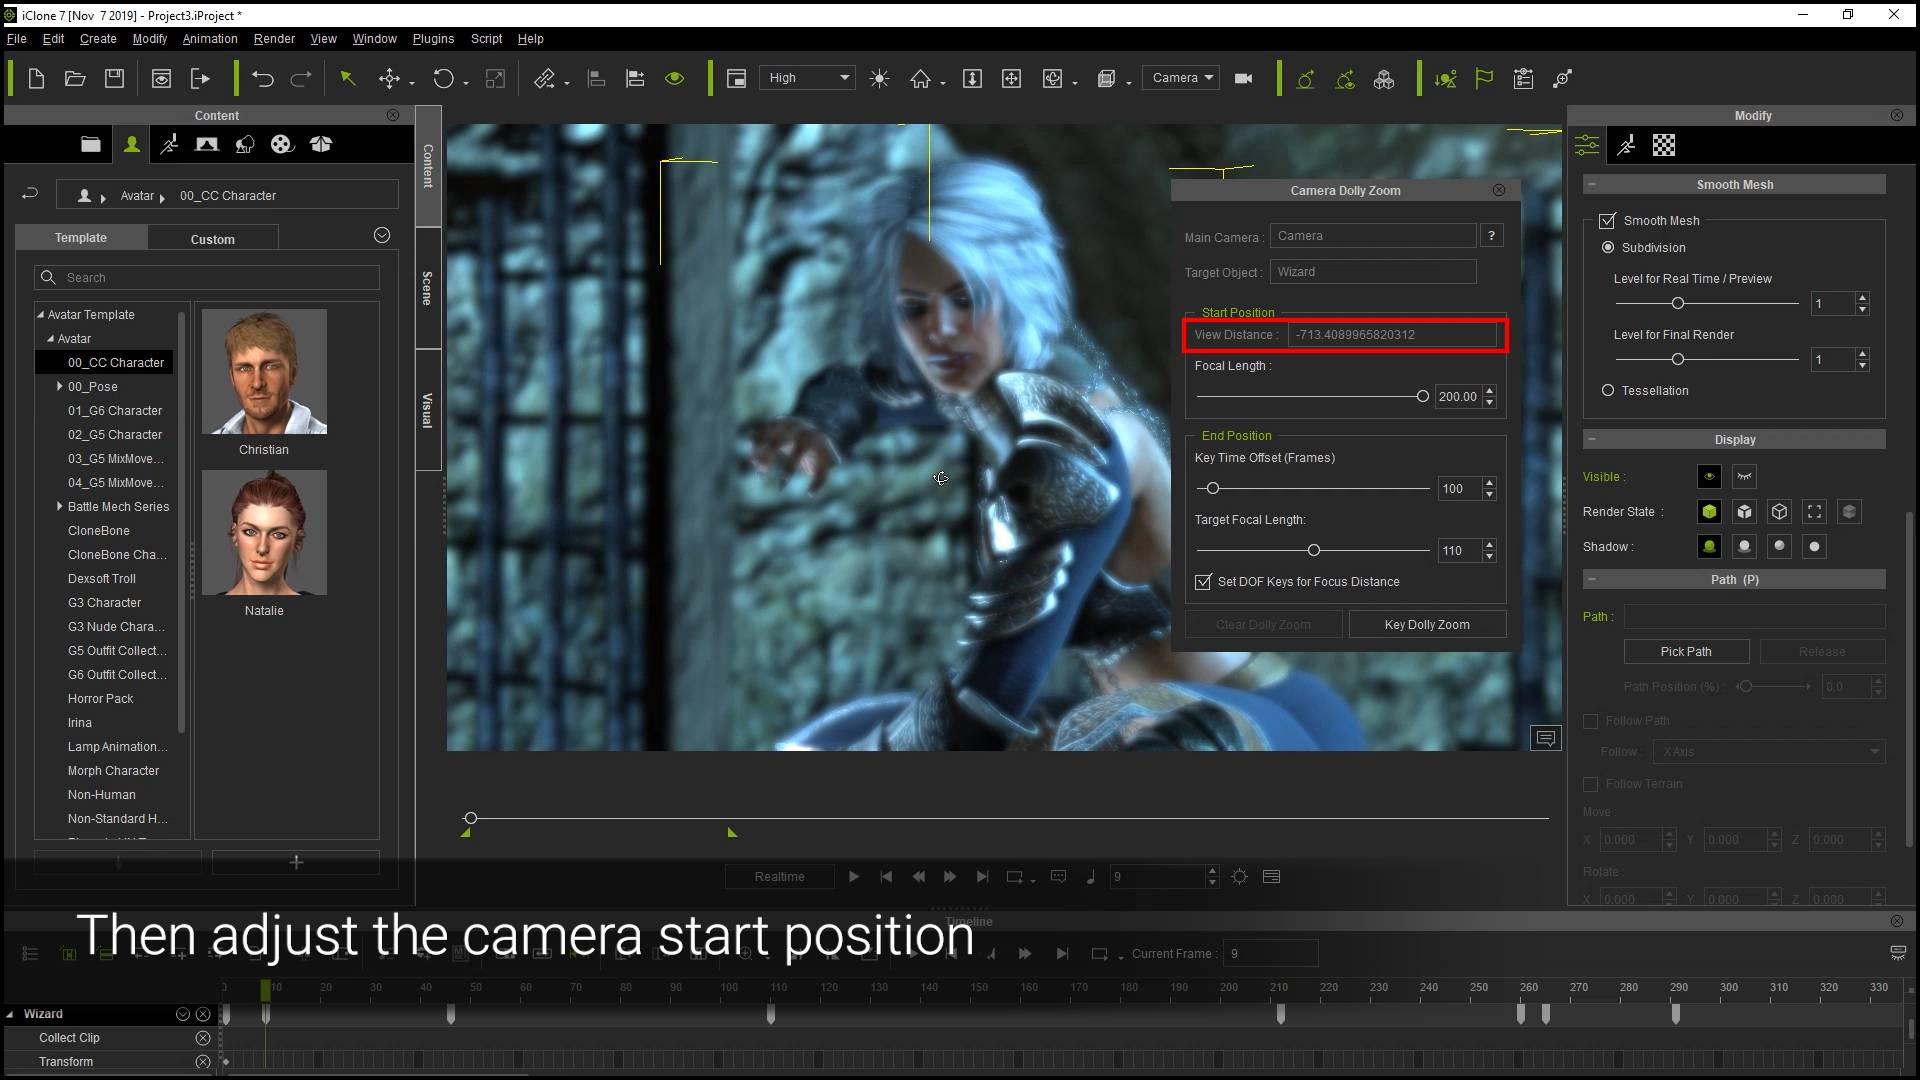Open the avatar content category icon
This screenshot has height=1080, width=1920.
pos(131,144)
